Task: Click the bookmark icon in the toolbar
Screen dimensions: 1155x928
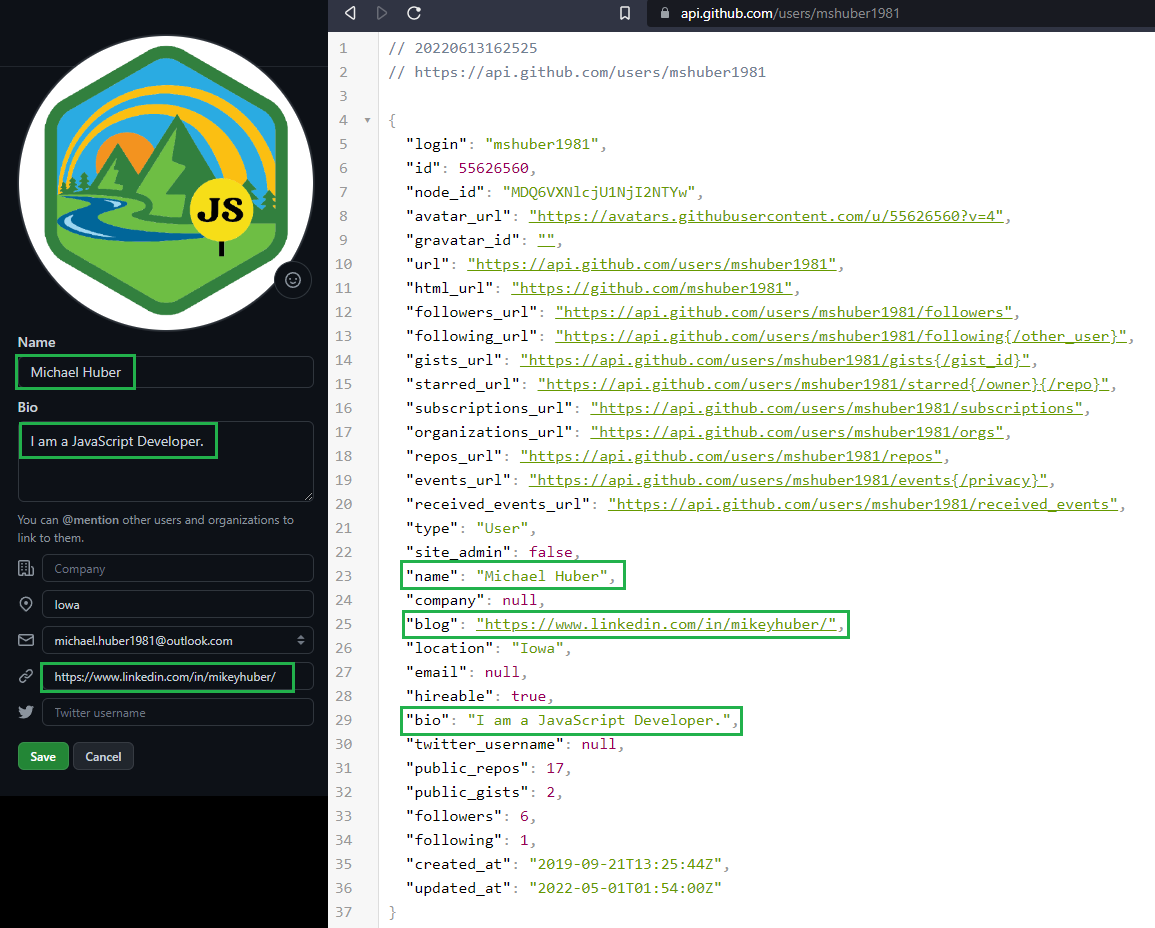Action: point(624,14)
